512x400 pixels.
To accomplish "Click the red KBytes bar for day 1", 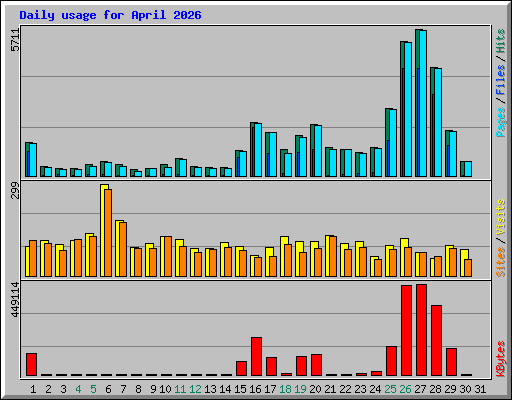I will click(x=31, y=365).
